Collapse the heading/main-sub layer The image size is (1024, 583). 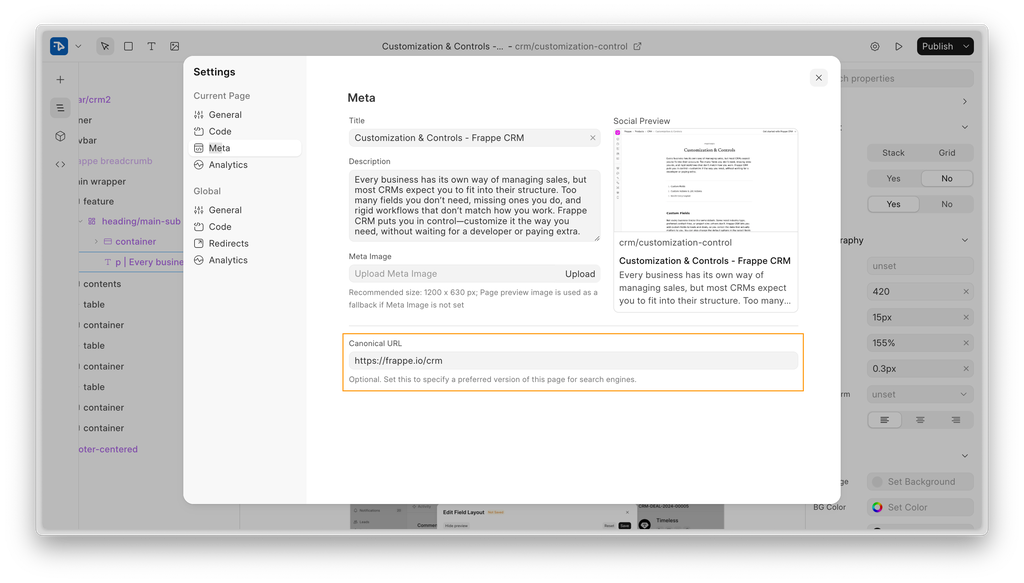pyautogui.click(x=81, y=221)
